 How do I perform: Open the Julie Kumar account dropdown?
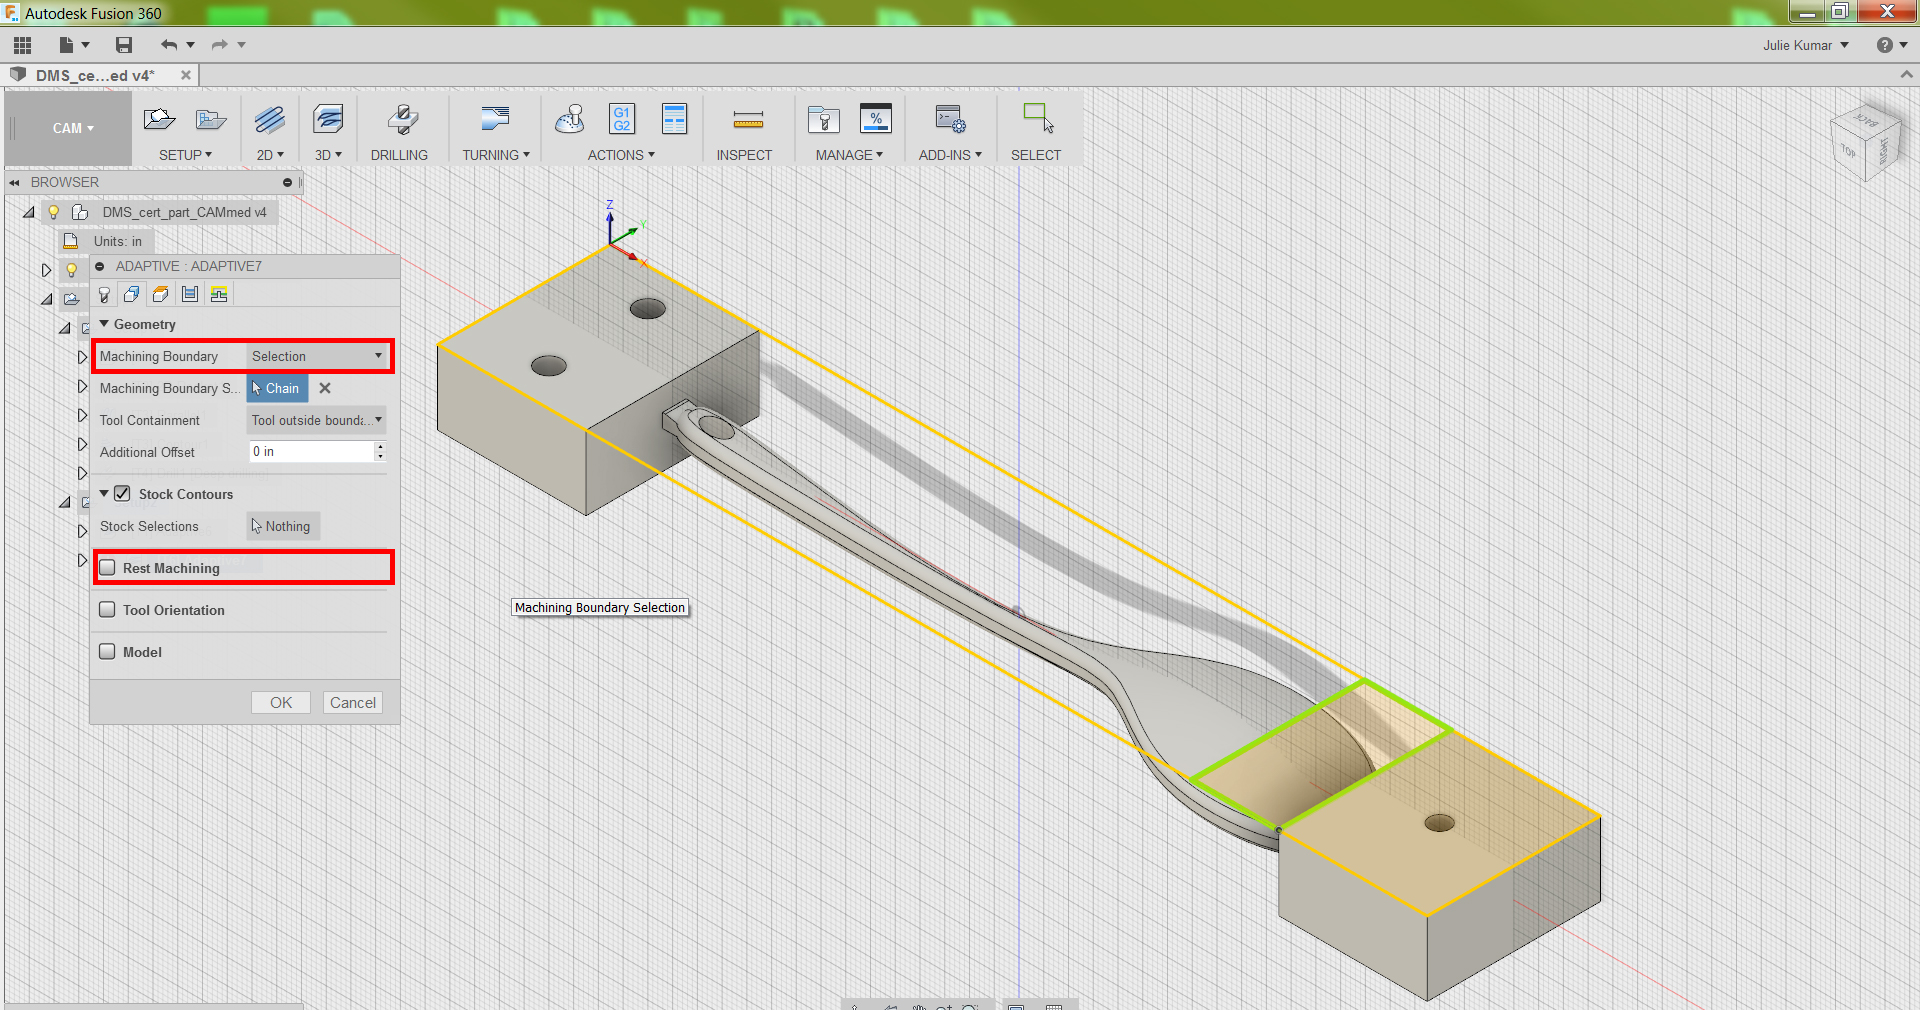1806,45
